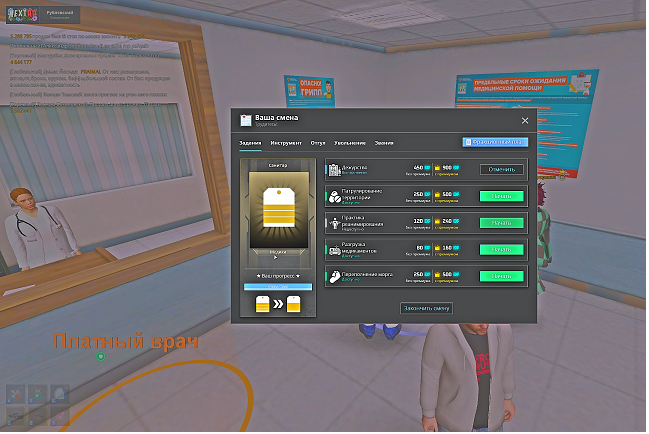Click the crown icon in Патрулирование row
The width and height of the screenshot is (649, 434).
tap(439, 195)
